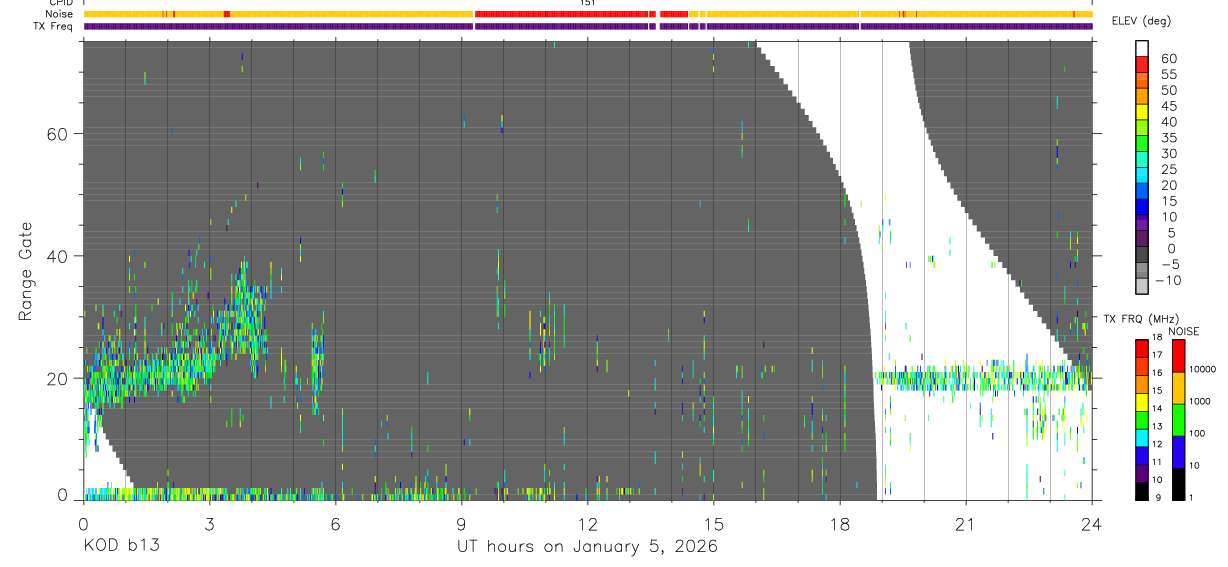Pick the purple 5–10 swatch in ELEV legend
This screenshot has height=567, width=1228.
pyautogui.click(x=1143, y=225)
